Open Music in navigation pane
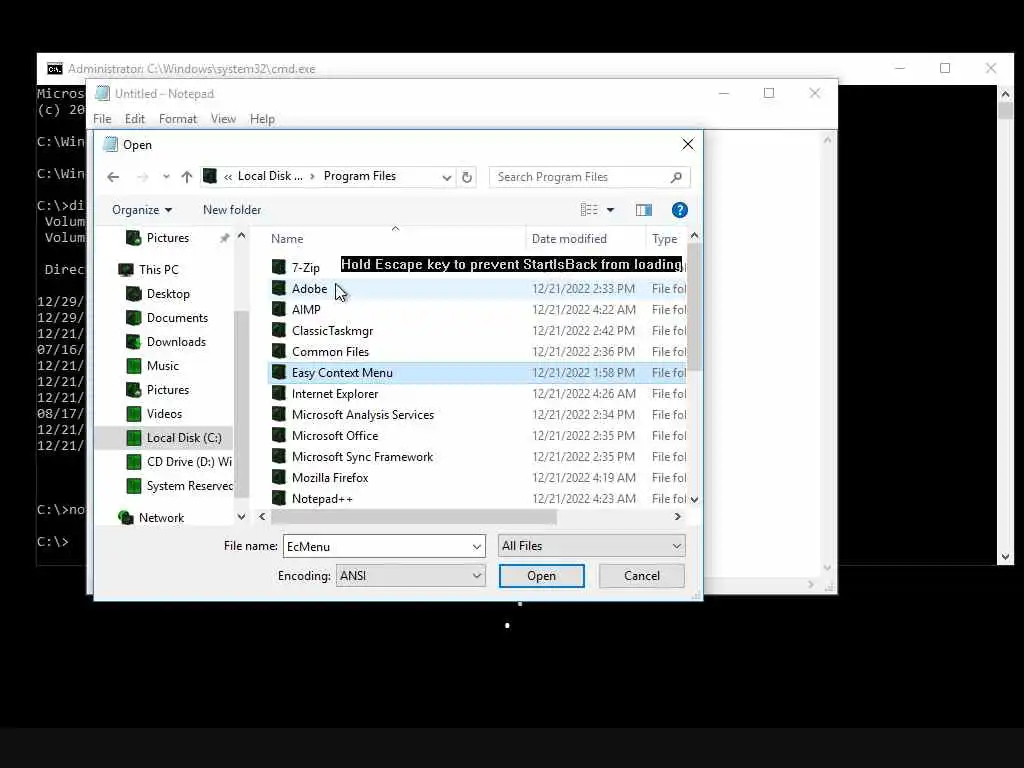 click(163, 366)
